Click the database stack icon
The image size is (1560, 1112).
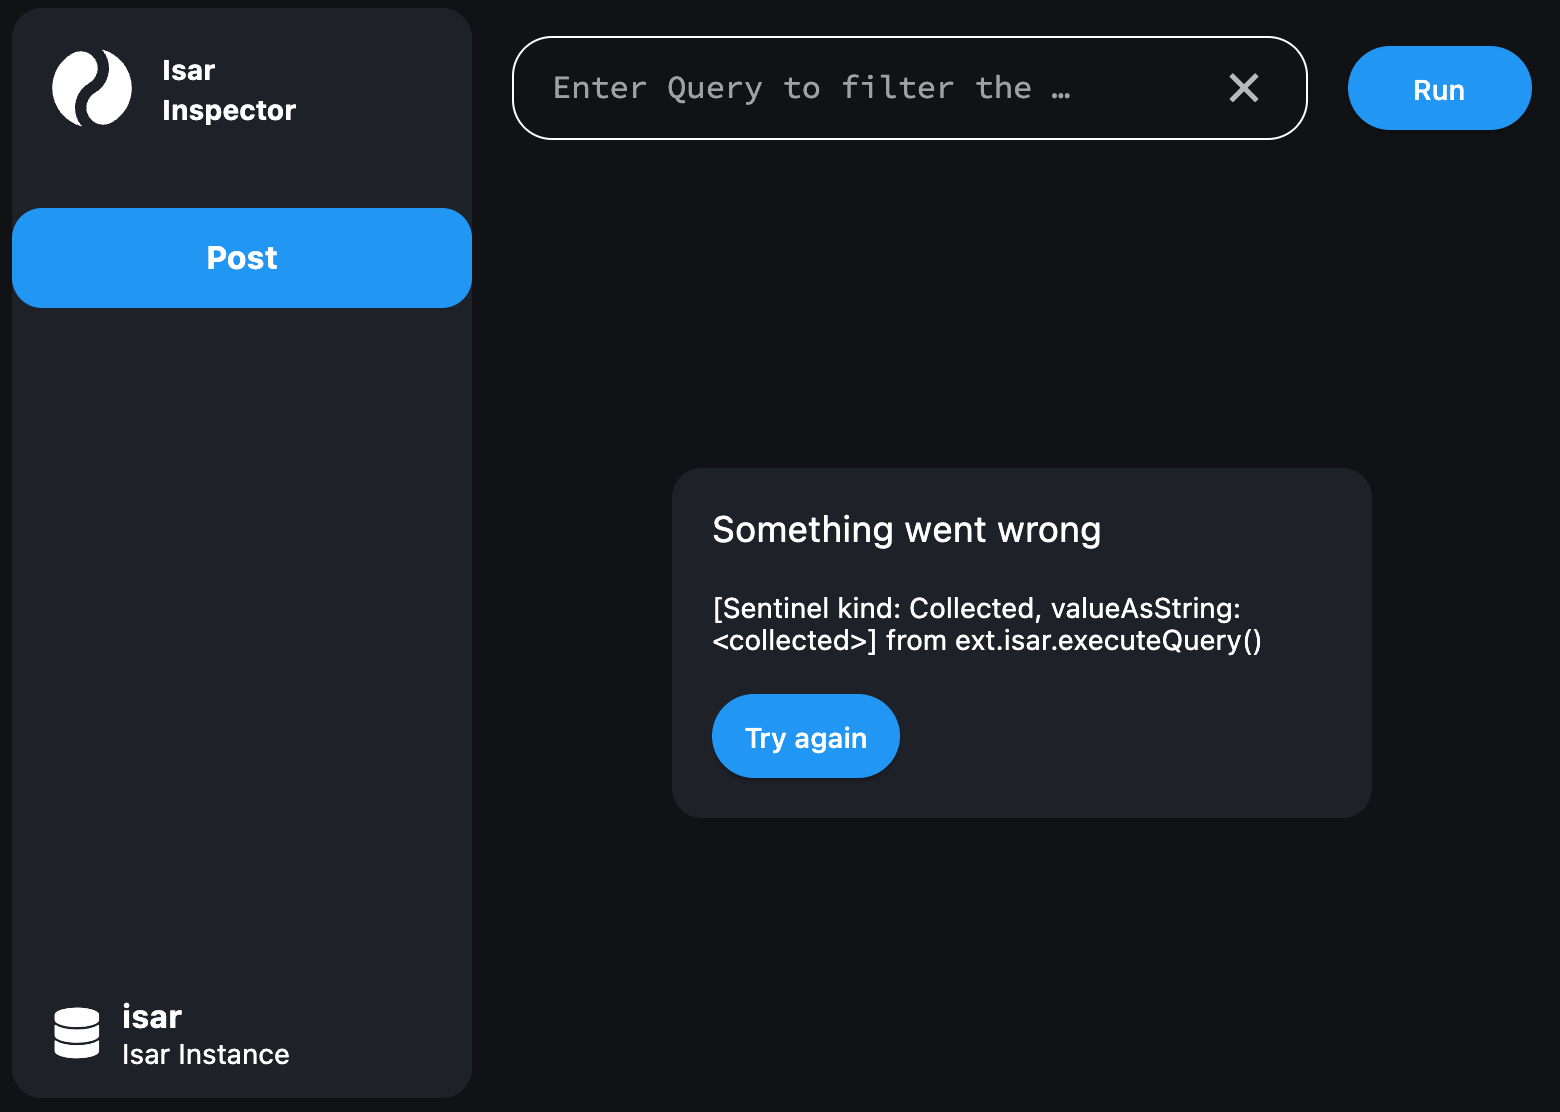click(77, 1033)
